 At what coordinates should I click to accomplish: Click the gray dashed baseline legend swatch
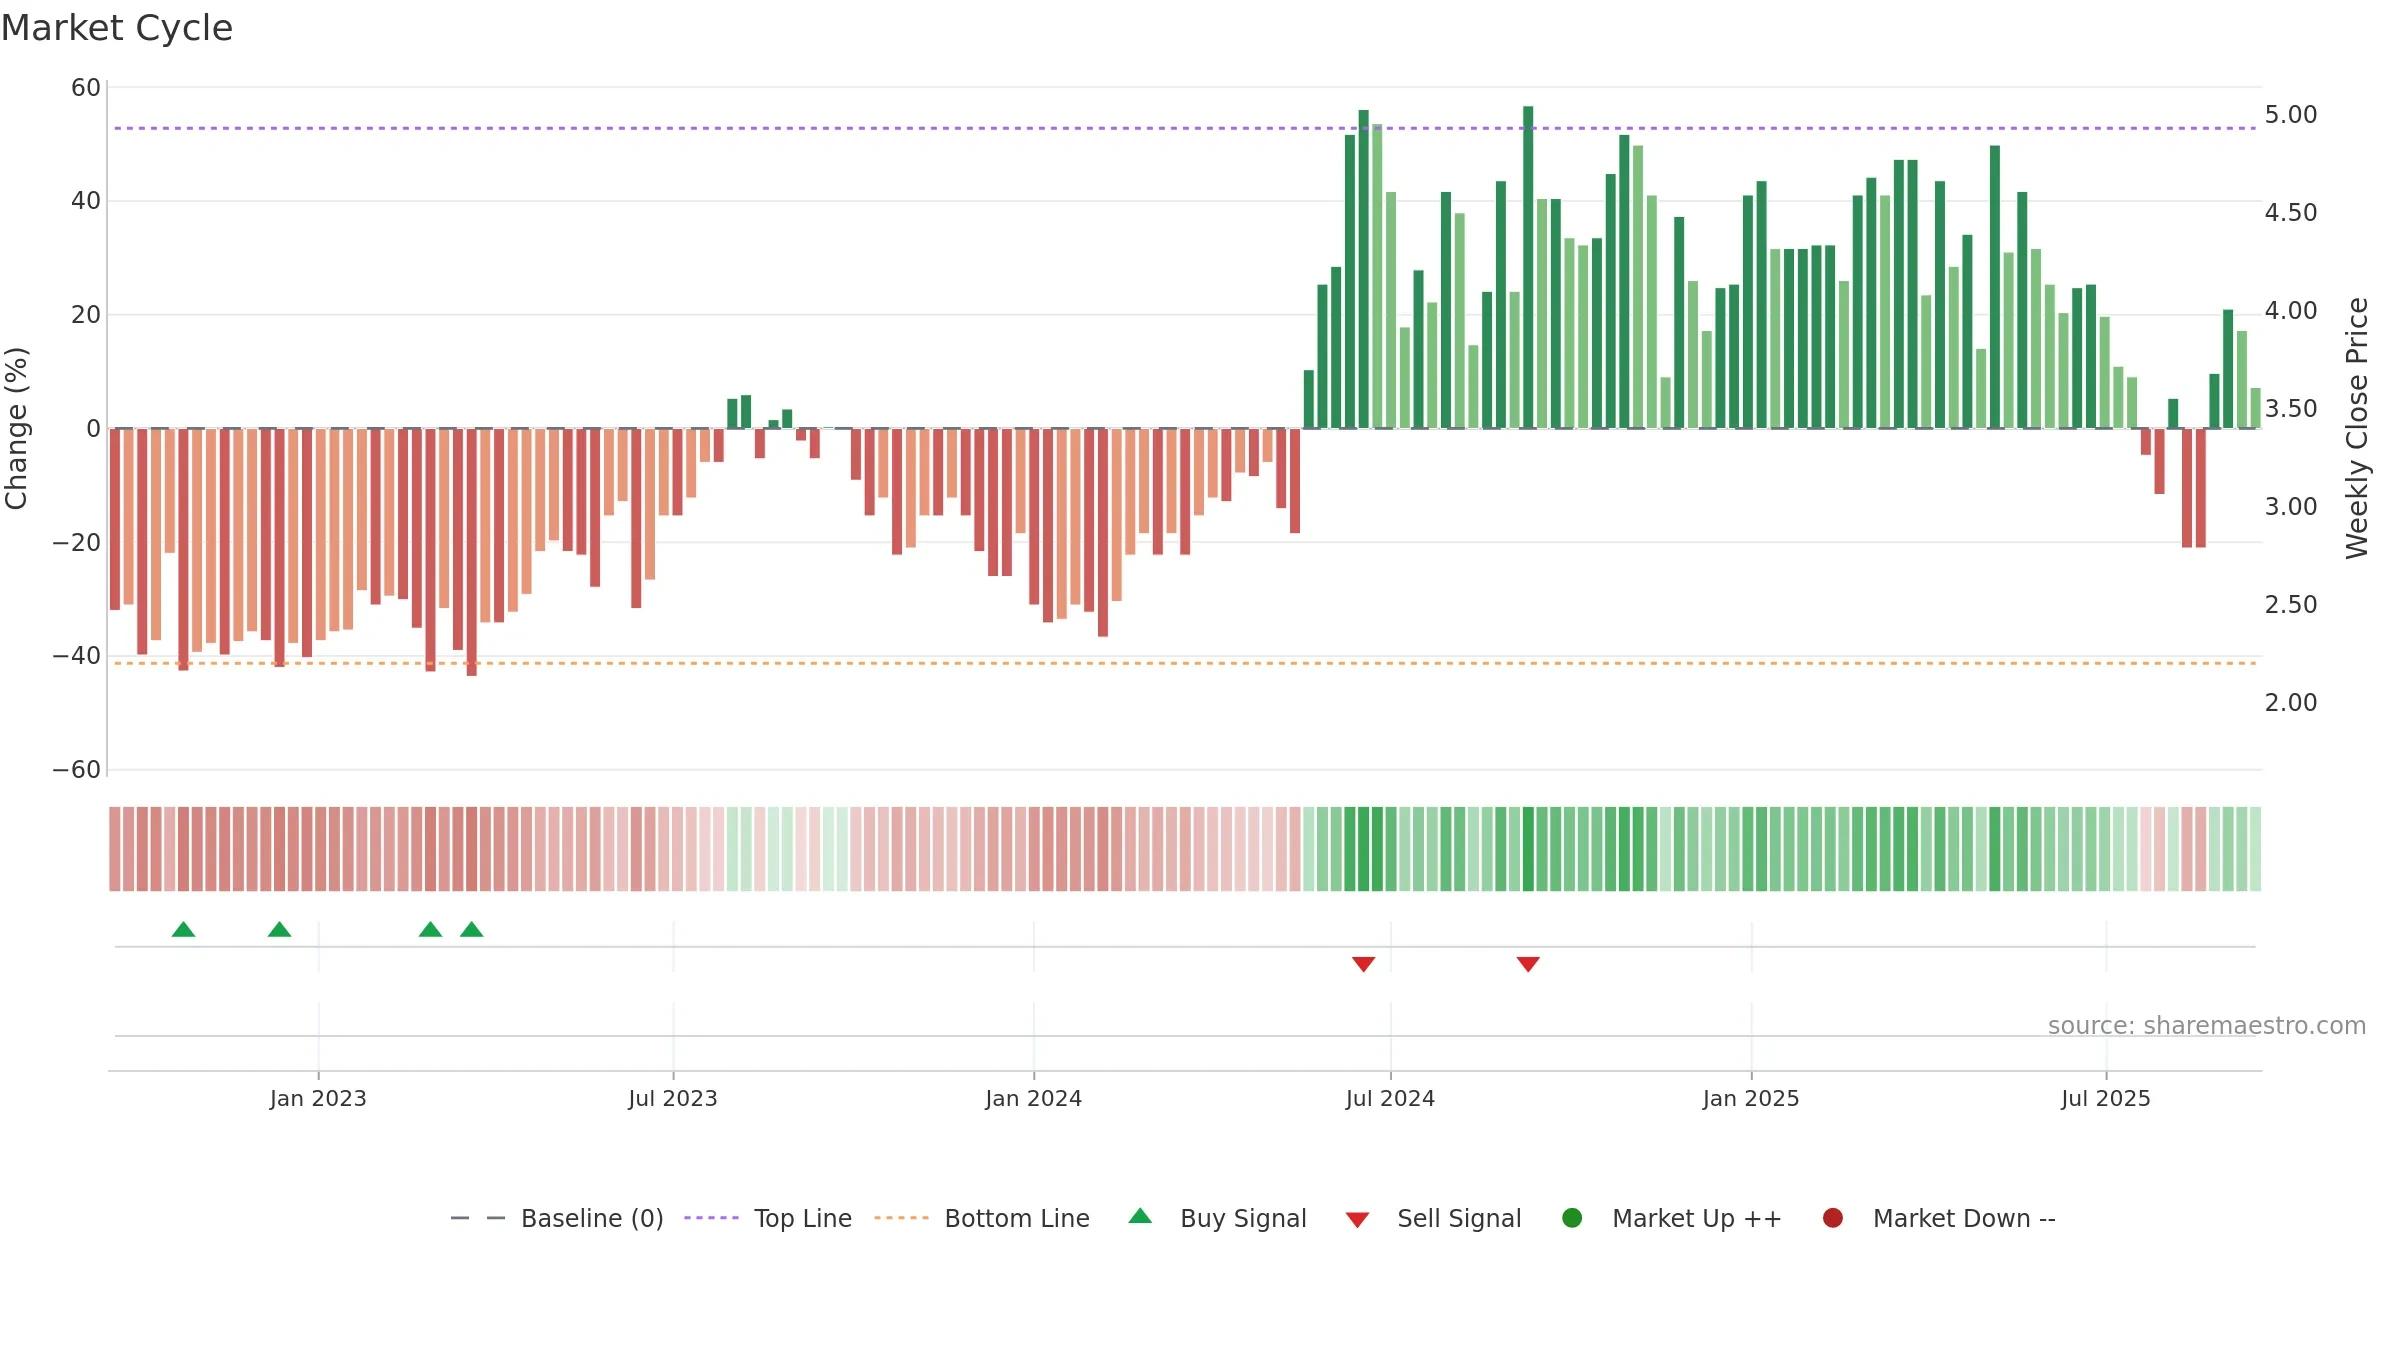pos(478,1218)
